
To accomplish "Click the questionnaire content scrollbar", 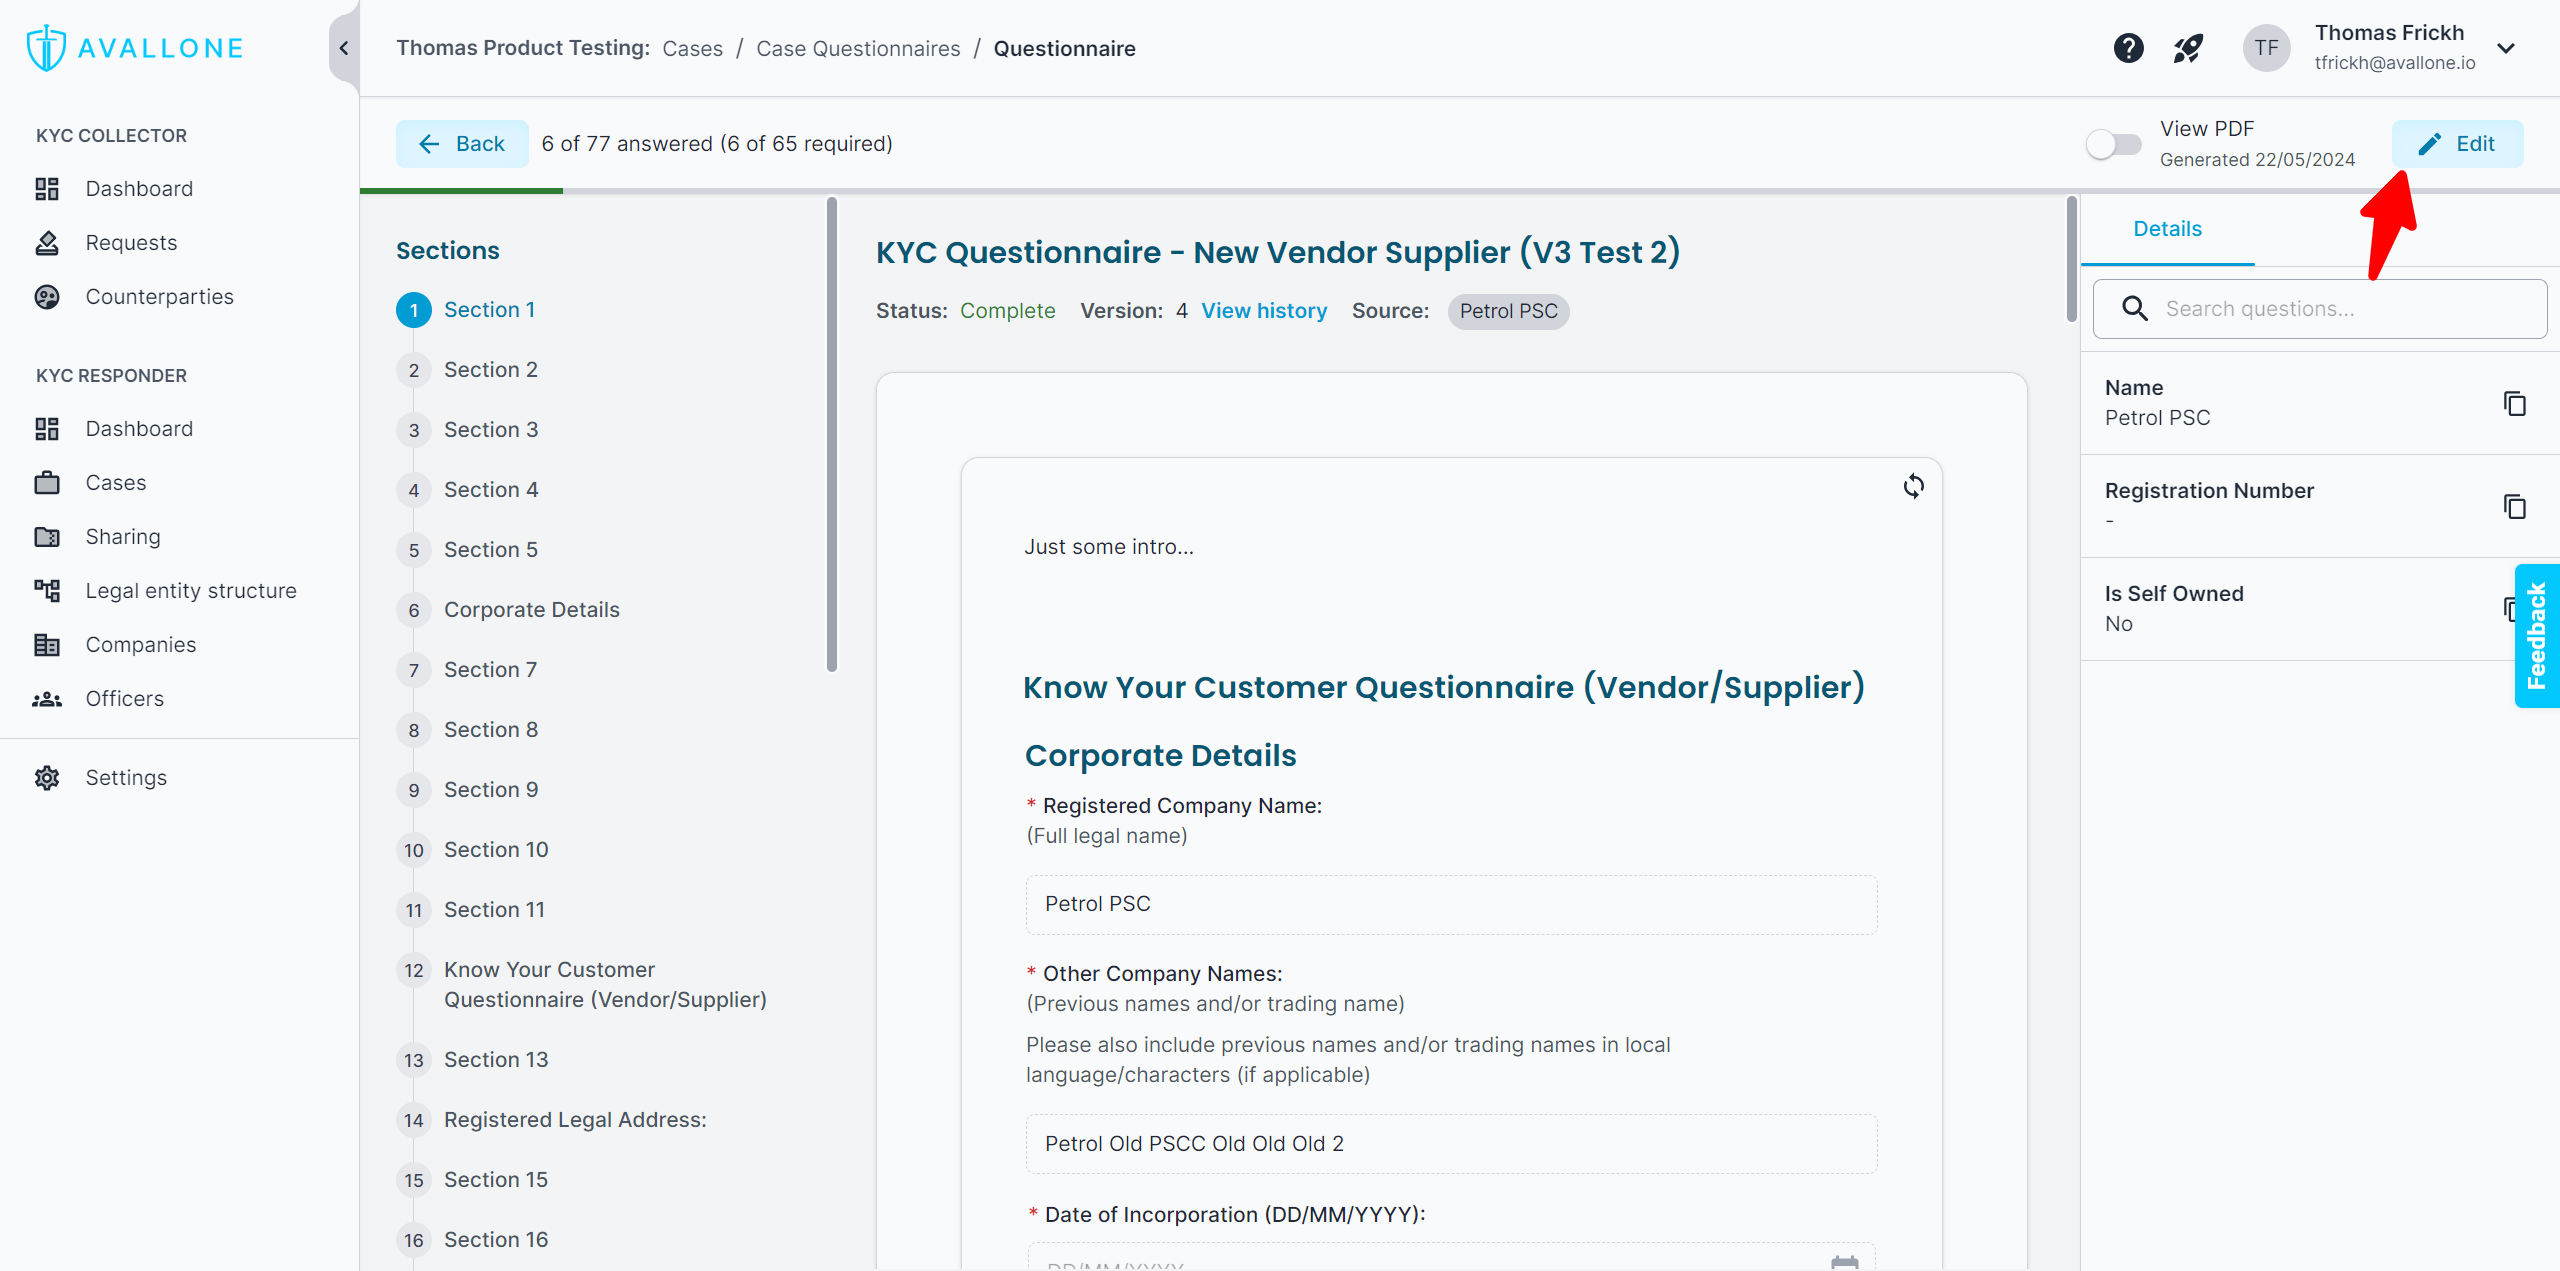I will (2071, 260).
